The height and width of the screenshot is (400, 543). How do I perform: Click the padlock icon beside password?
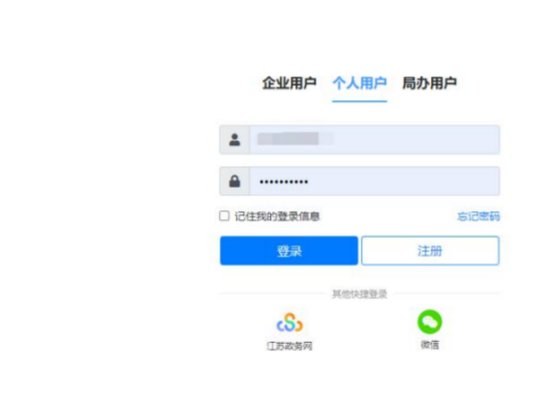234,181
